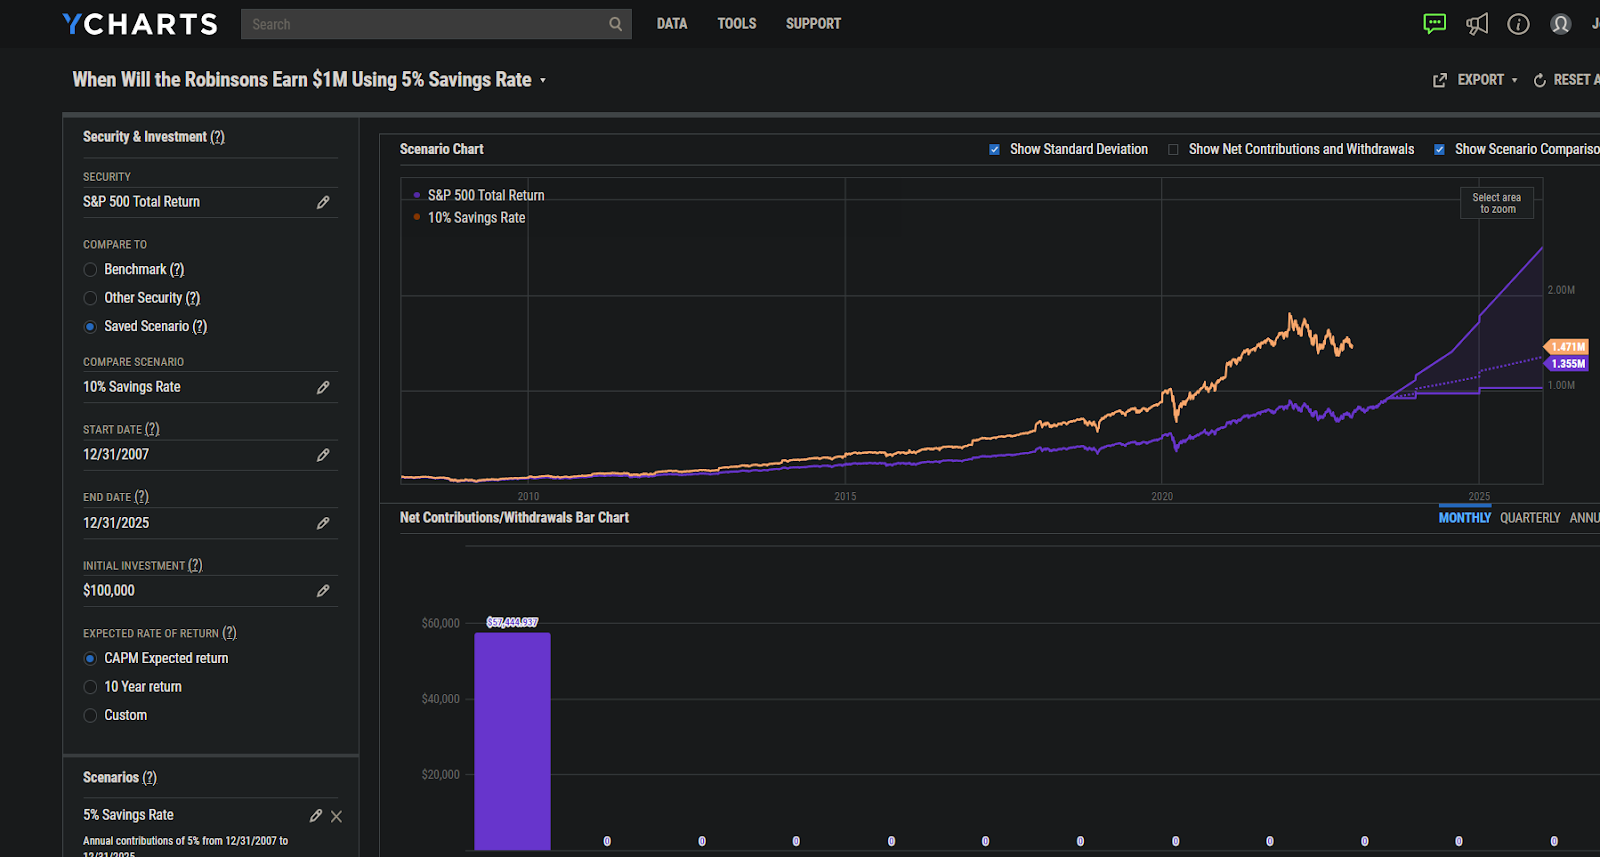Edit the $100,000 initial investment

[x=323, y=591]
